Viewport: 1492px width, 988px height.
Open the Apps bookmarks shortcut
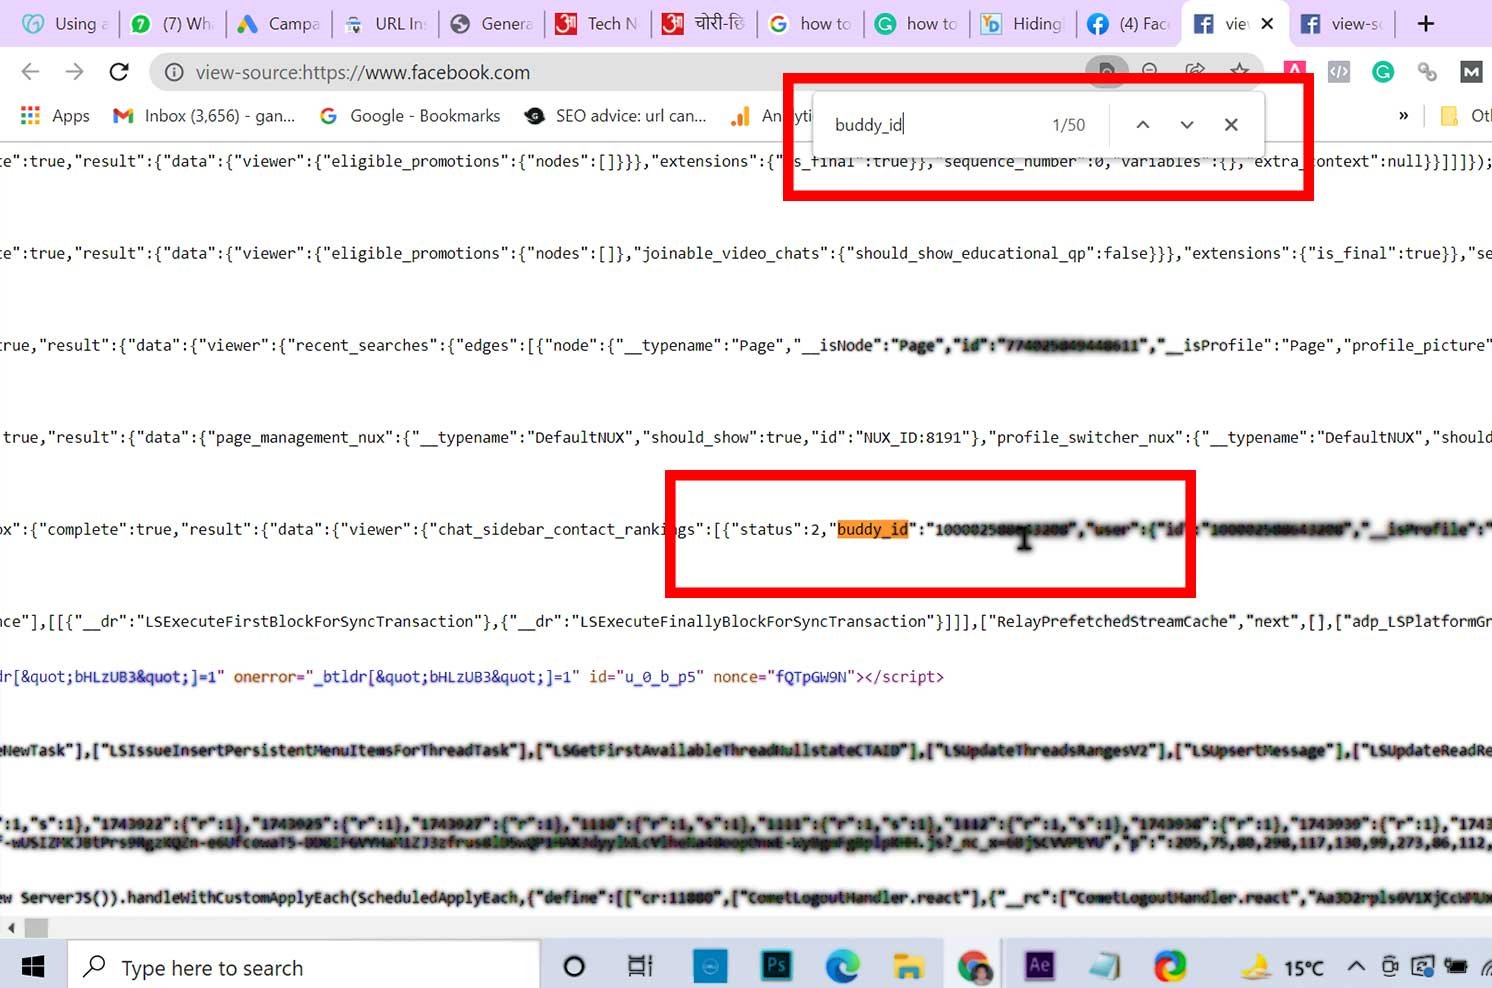[55, 116]
